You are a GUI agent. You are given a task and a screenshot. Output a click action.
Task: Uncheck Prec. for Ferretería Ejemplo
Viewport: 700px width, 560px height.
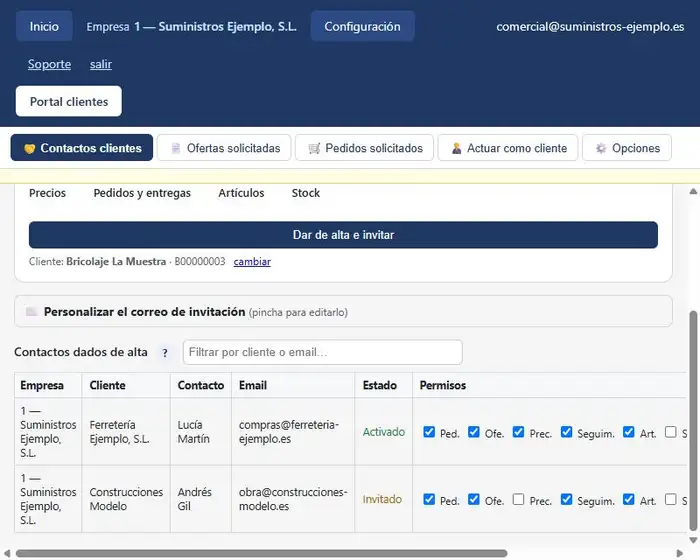518,432
